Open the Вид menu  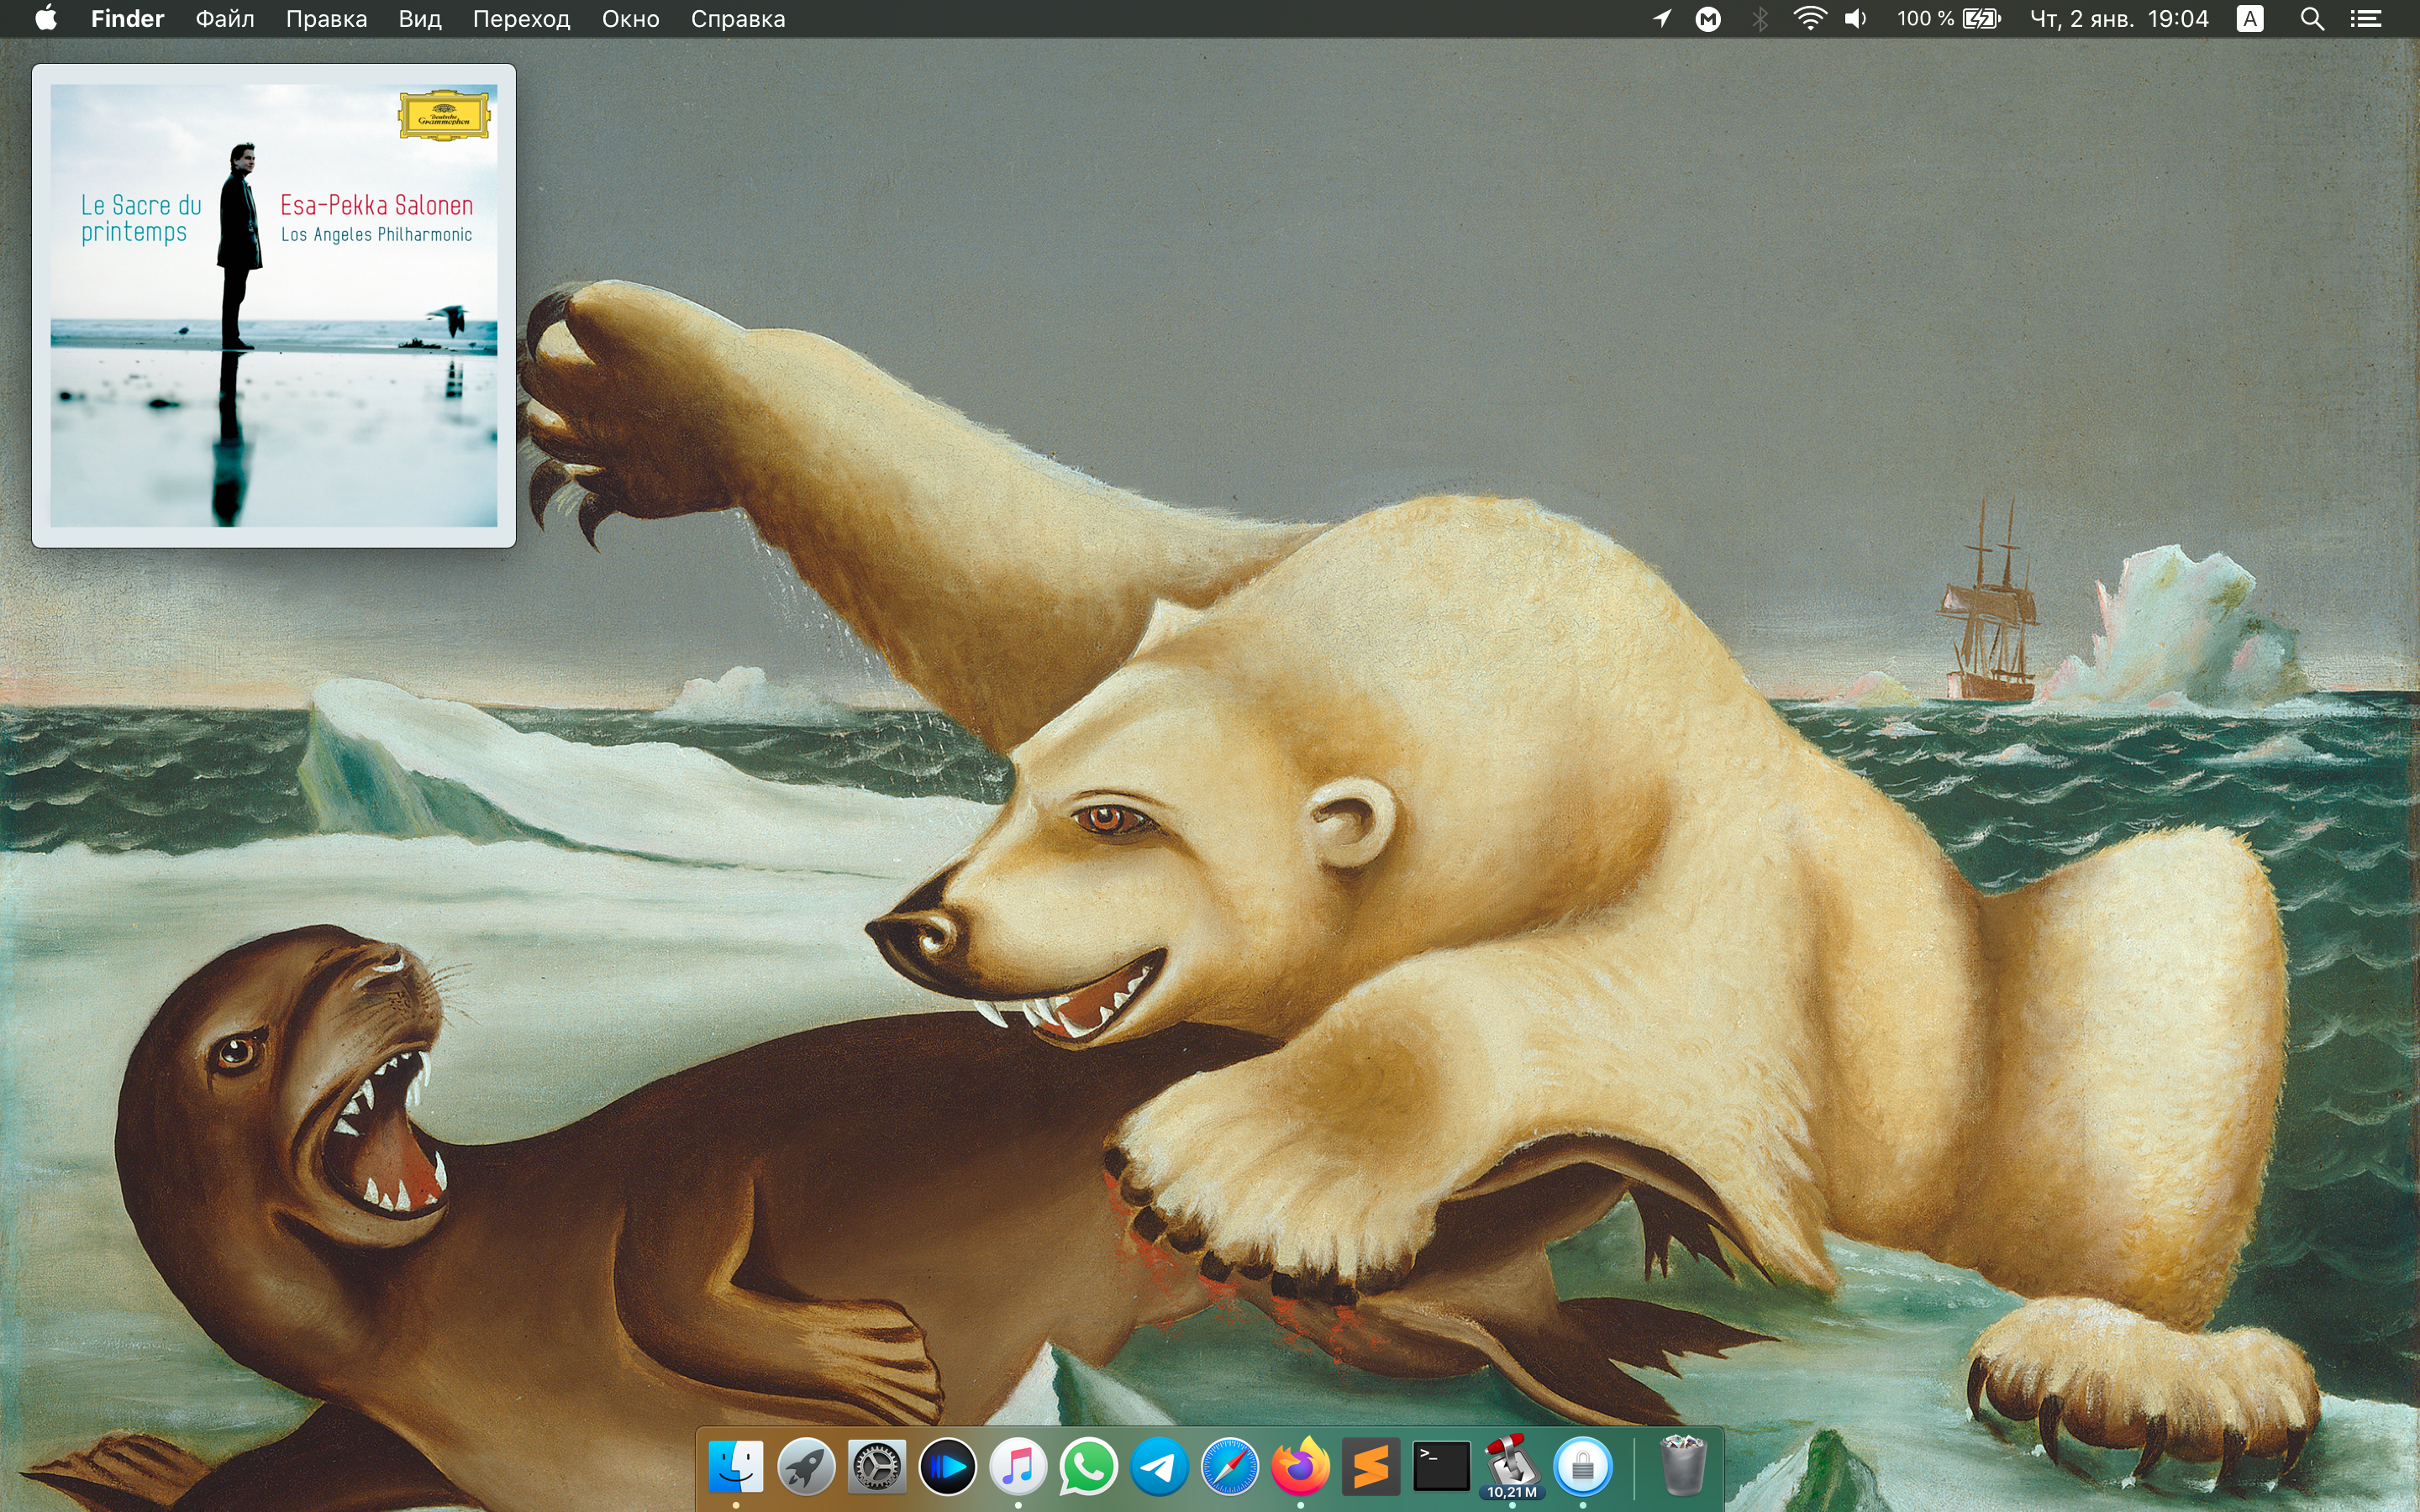pos(420,19)
